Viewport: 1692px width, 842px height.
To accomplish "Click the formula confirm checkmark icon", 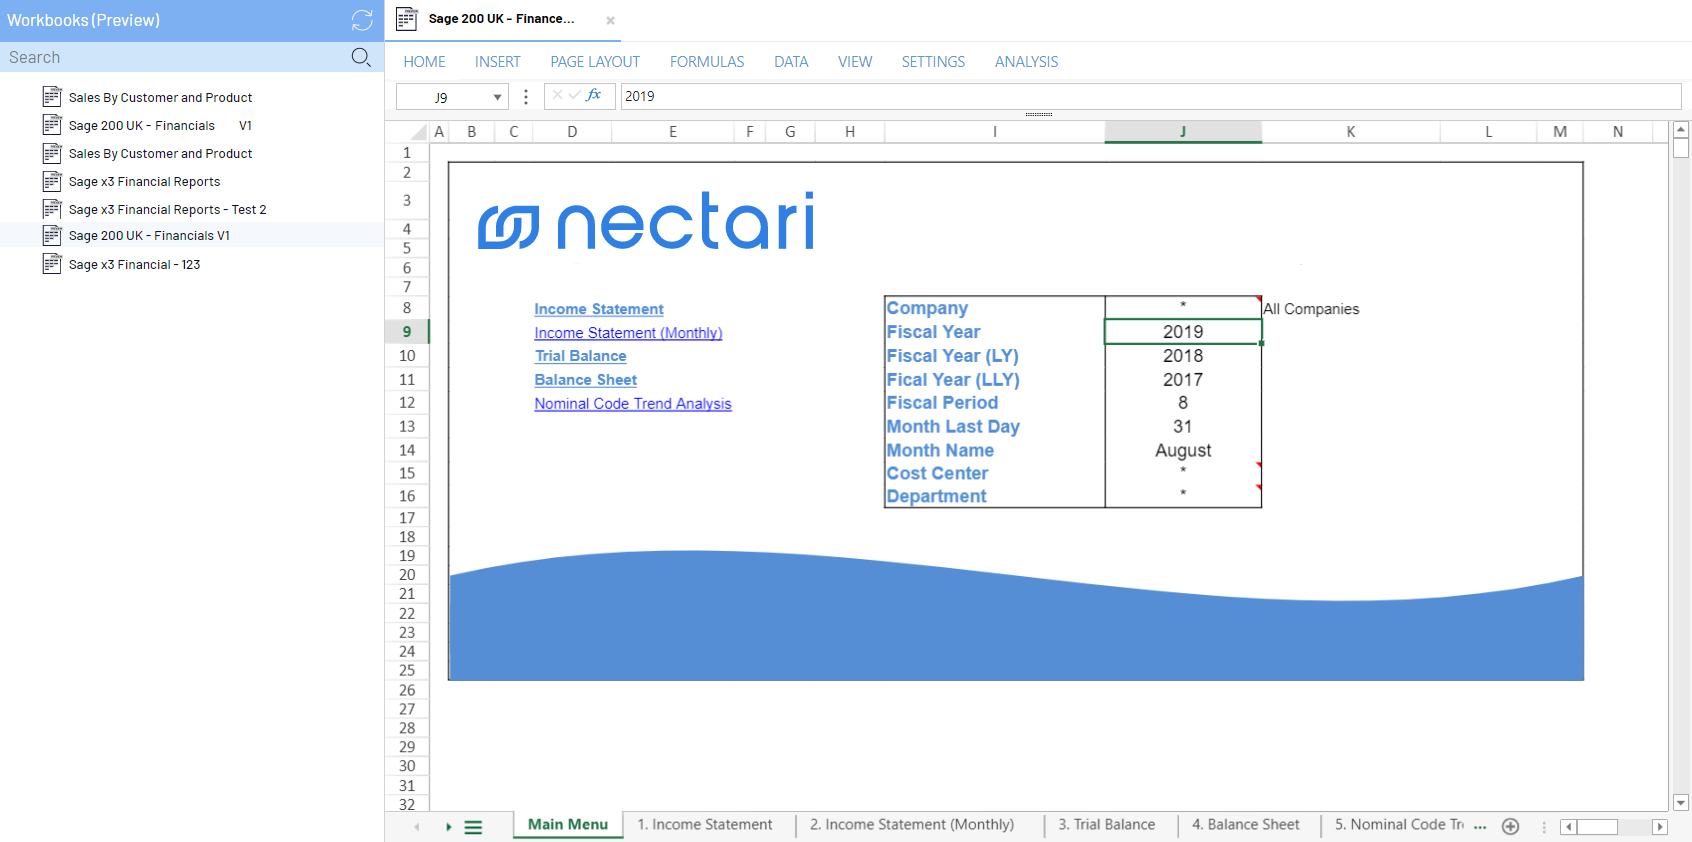I will [x=574, y=95].
